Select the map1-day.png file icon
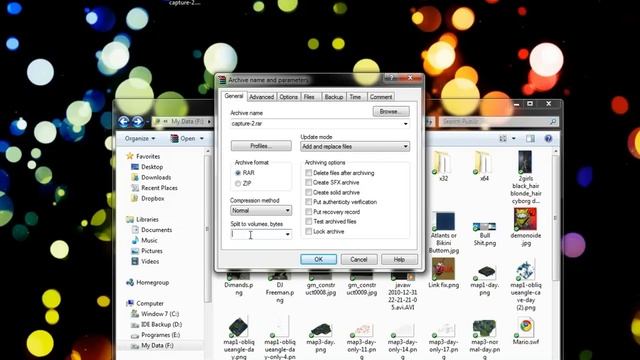 pyautogui.click(x=485, y=272)
